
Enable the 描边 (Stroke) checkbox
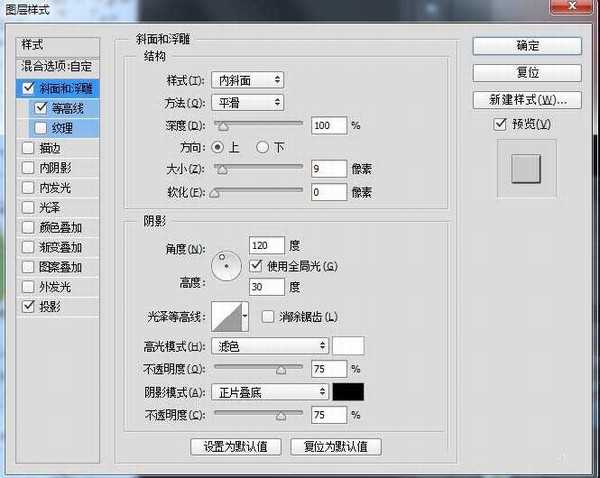pos(27,148)
